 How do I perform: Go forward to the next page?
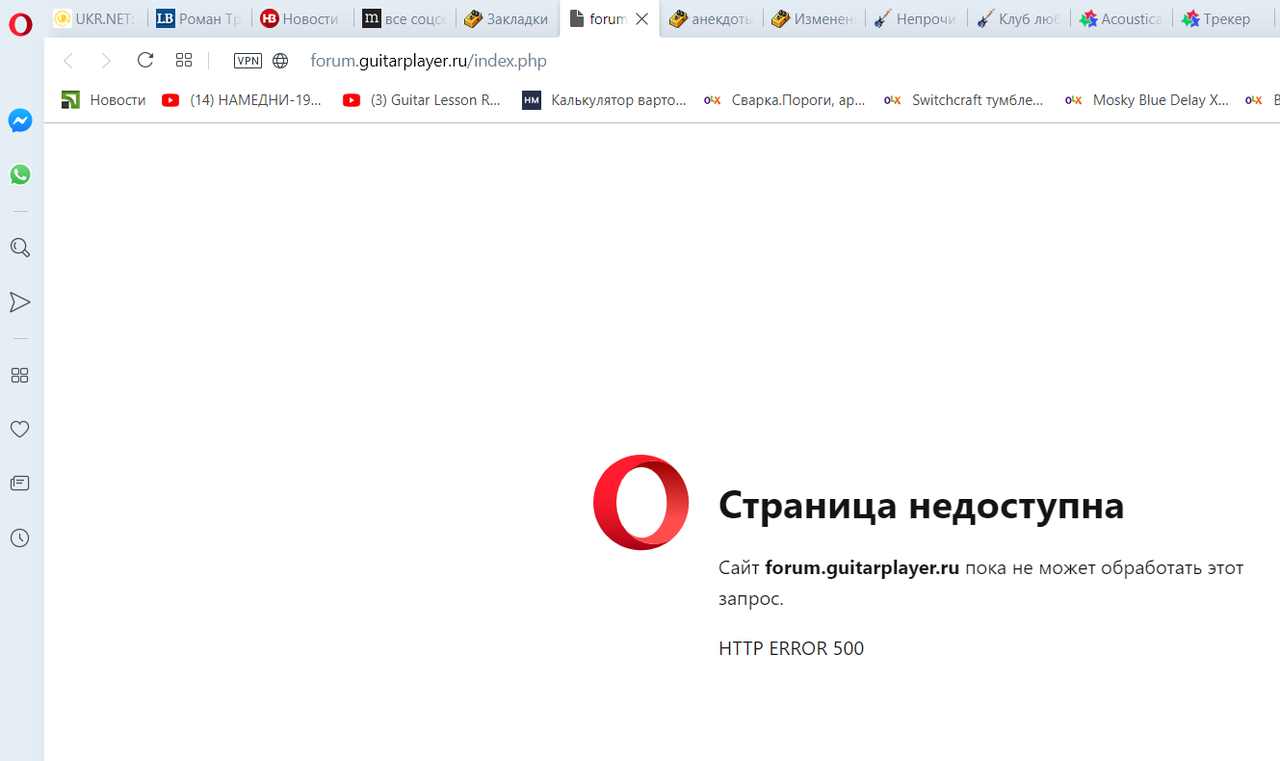(106, 61)
